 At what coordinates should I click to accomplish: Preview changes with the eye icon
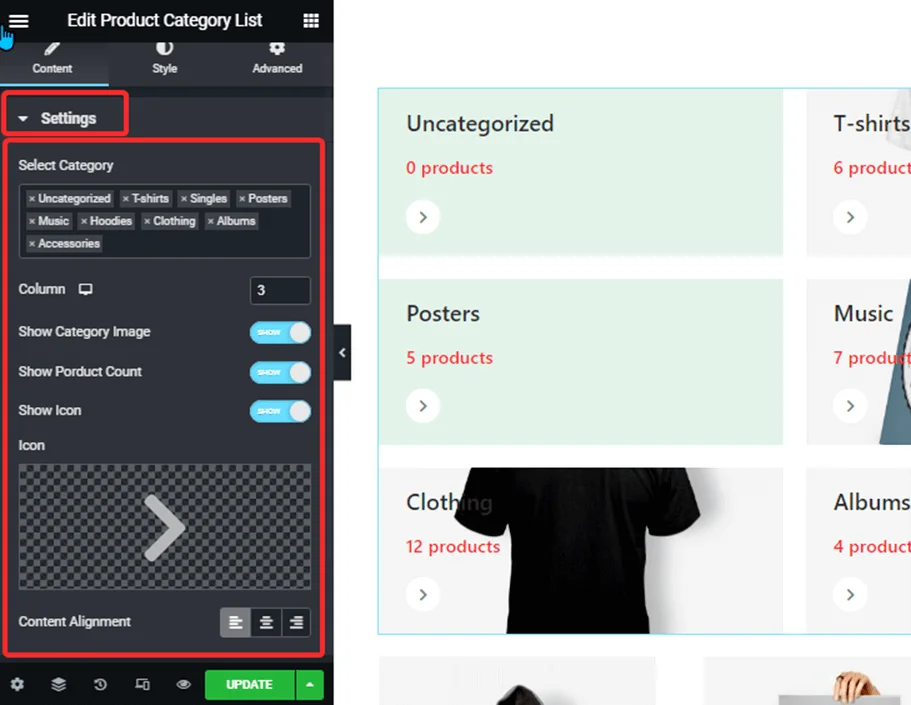pos(184,684)
